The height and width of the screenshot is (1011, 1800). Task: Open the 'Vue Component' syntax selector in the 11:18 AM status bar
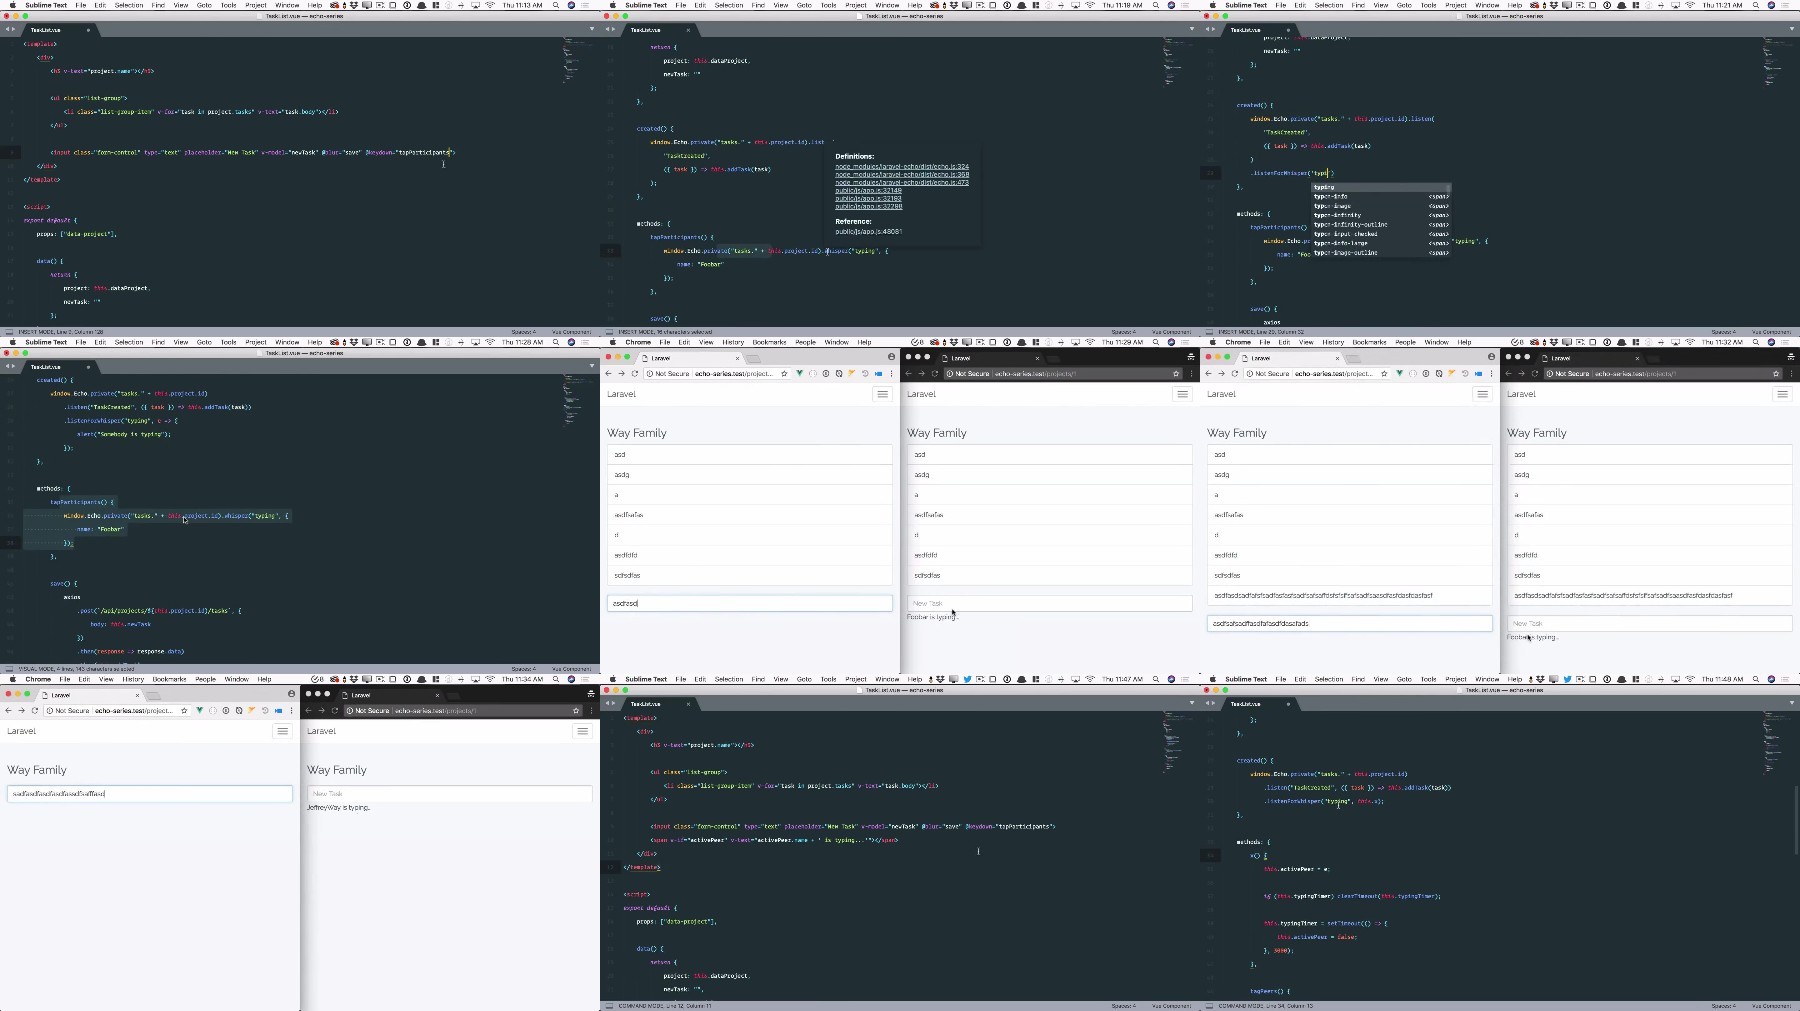1171,332
